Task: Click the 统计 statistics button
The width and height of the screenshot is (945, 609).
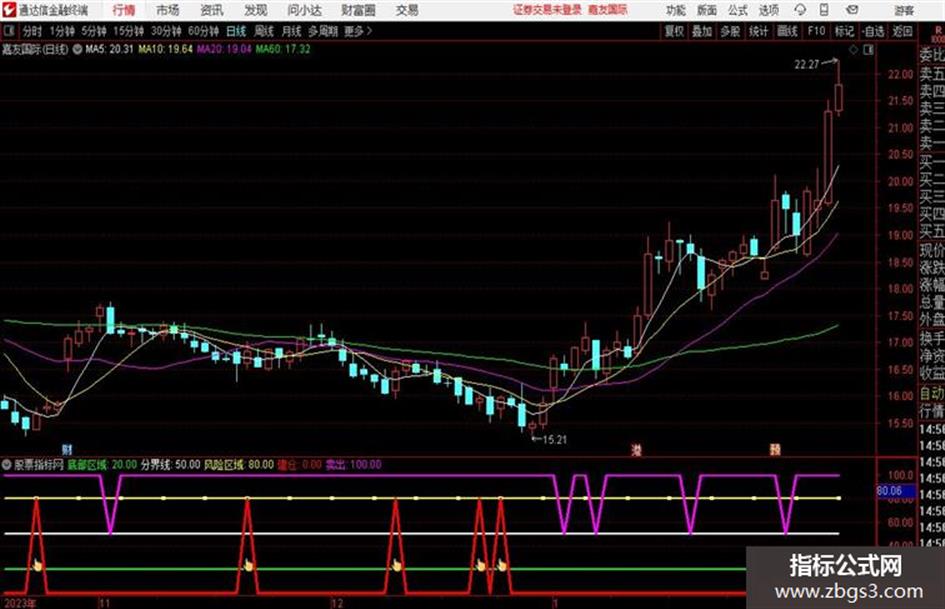Action: [x=758, y=31]
